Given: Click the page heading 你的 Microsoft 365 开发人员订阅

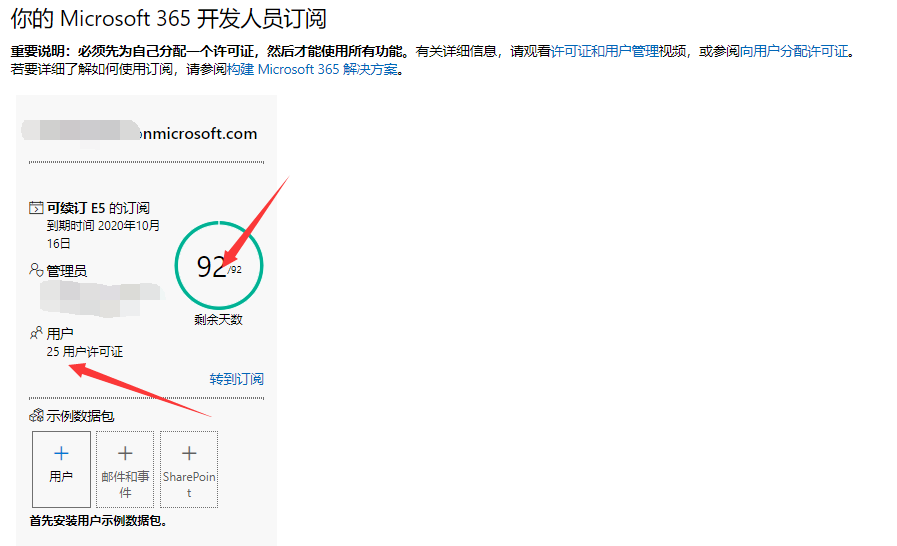Looking at the screenshot, I should click(169, 19).
